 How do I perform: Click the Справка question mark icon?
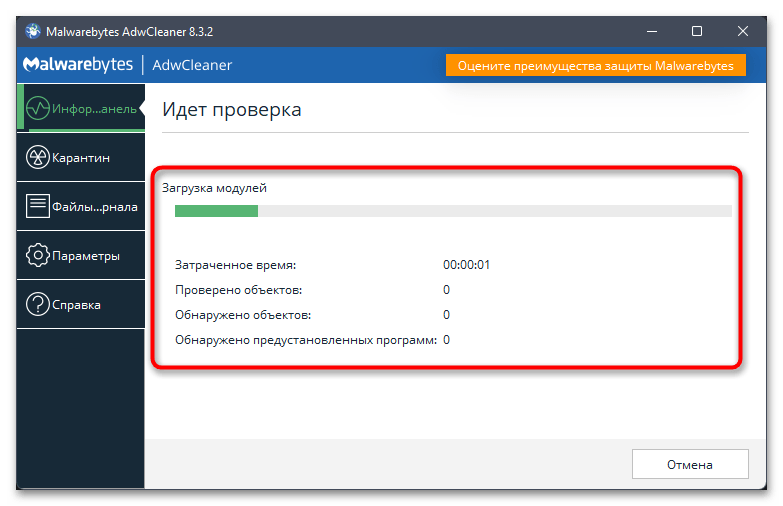pos(38,304)
